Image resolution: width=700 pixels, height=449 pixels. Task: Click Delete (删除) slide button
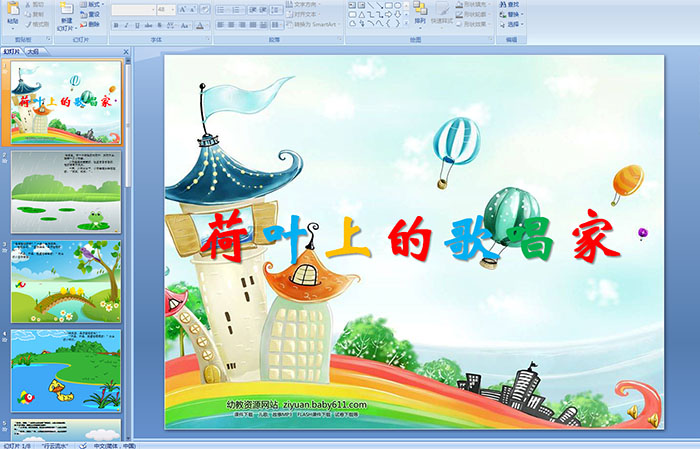90,24
